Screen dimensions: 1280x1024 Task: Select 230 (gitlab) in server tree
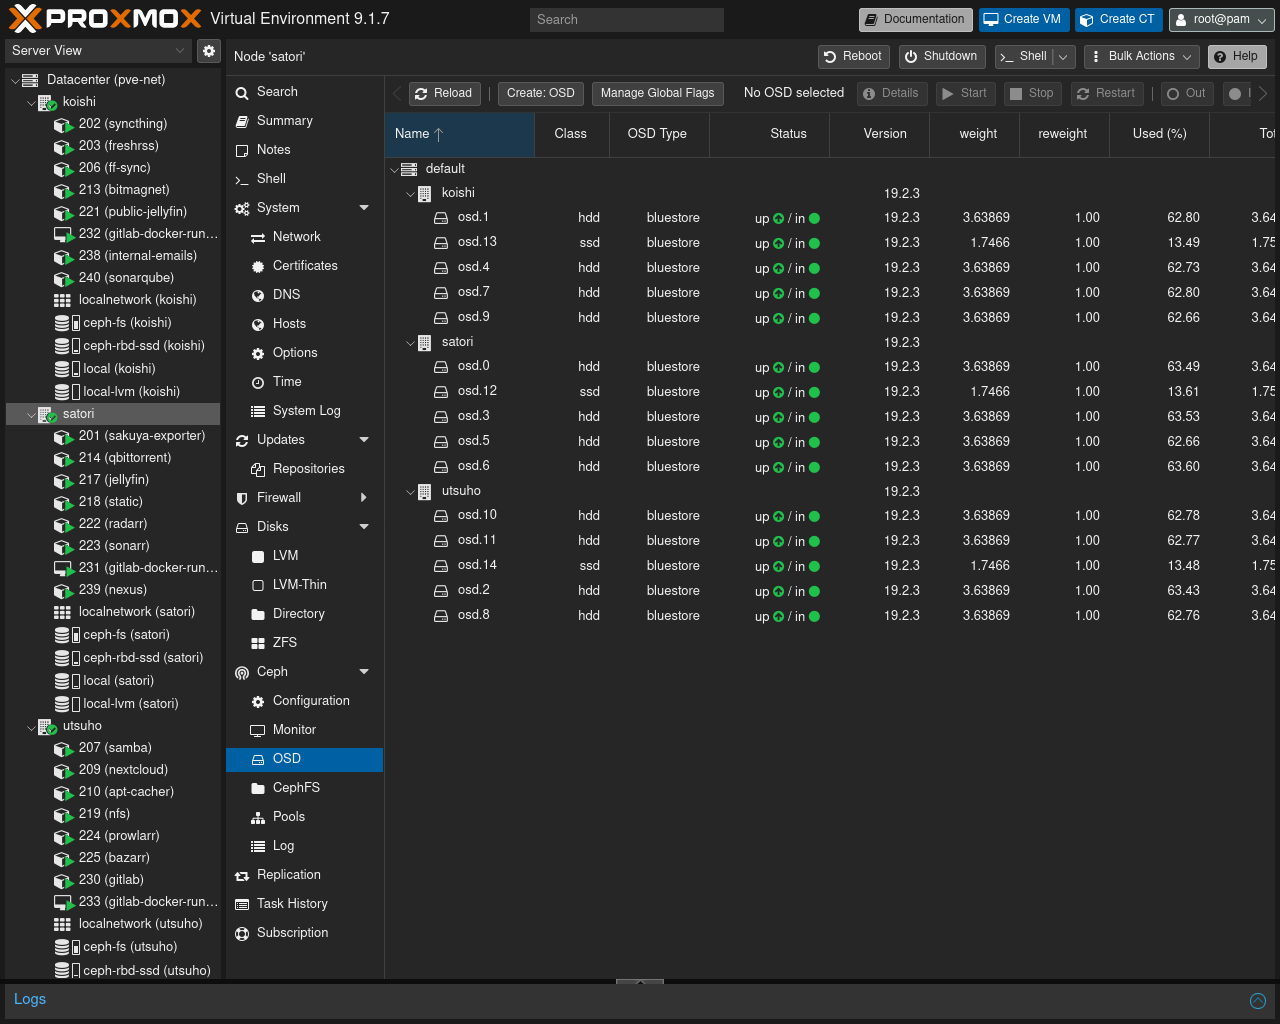click(x=111, y=880)
